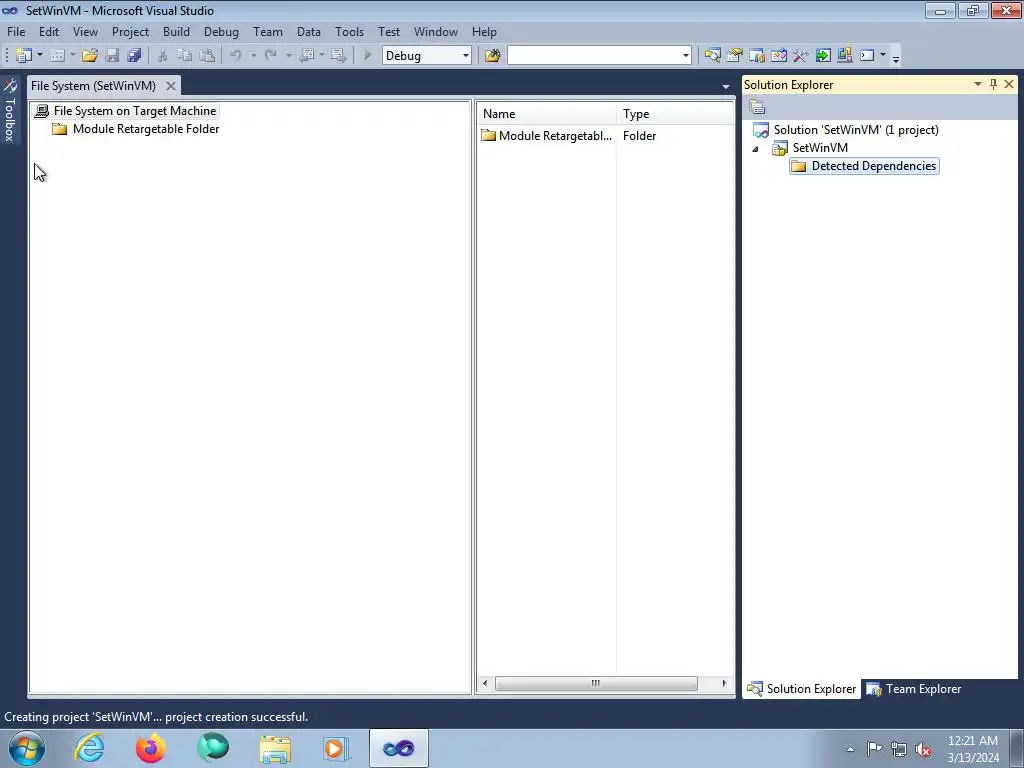Image resolution: width=1024 pixels, height=768 pixels.
Task: Open the Data menu
Action: (308, 31)
